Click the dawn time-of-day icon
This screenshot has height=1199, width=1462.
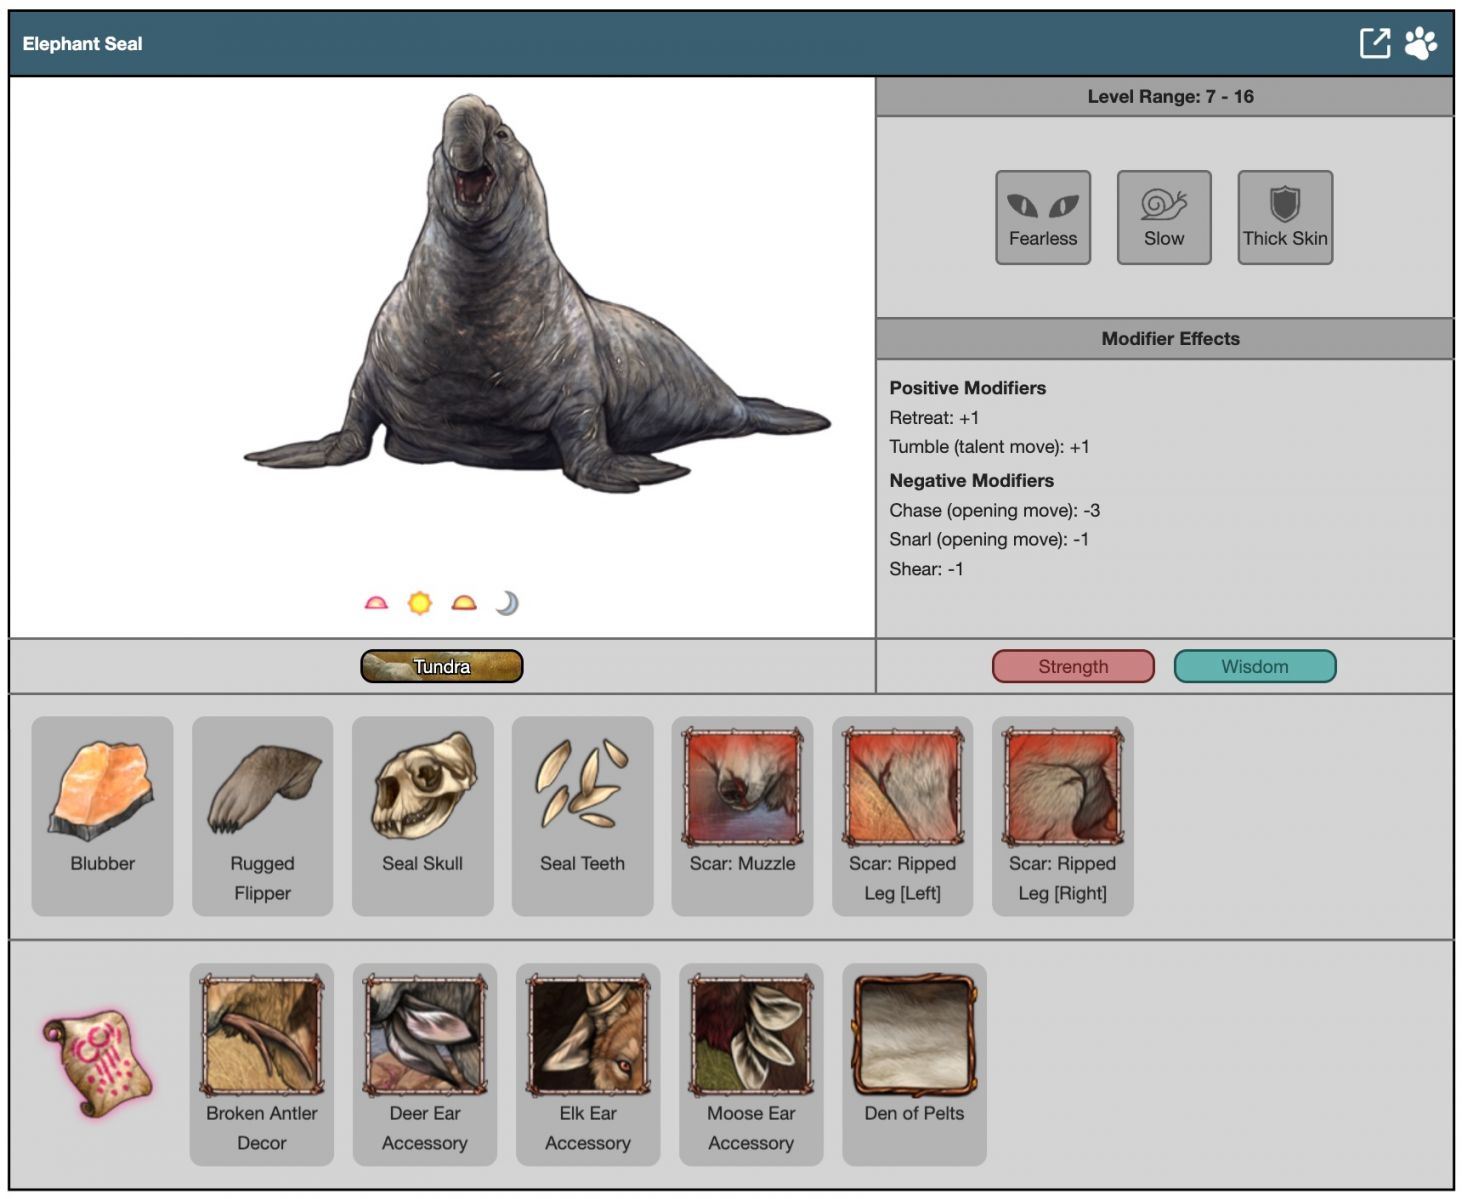(x=376, y=603)
